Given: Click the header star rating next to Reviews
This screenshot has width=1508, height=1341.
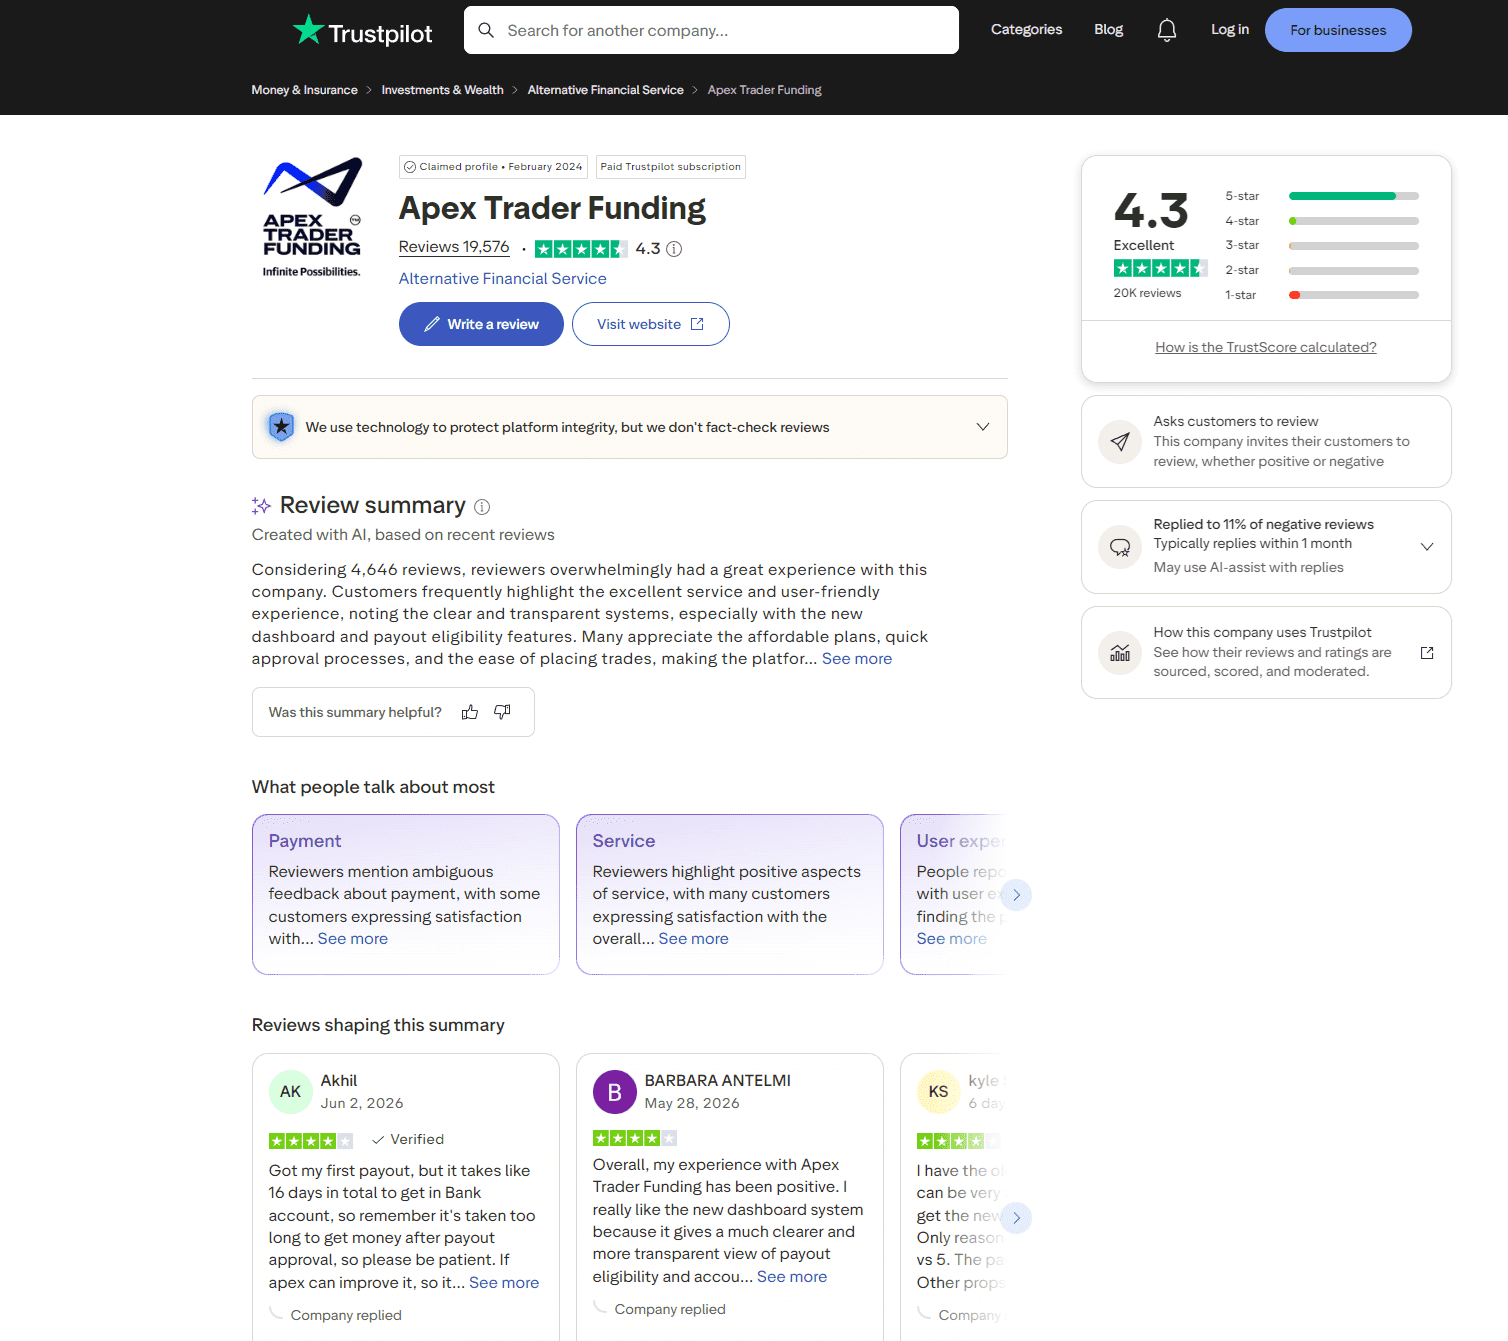Looking at the screenshot, I should pos(581,249).
